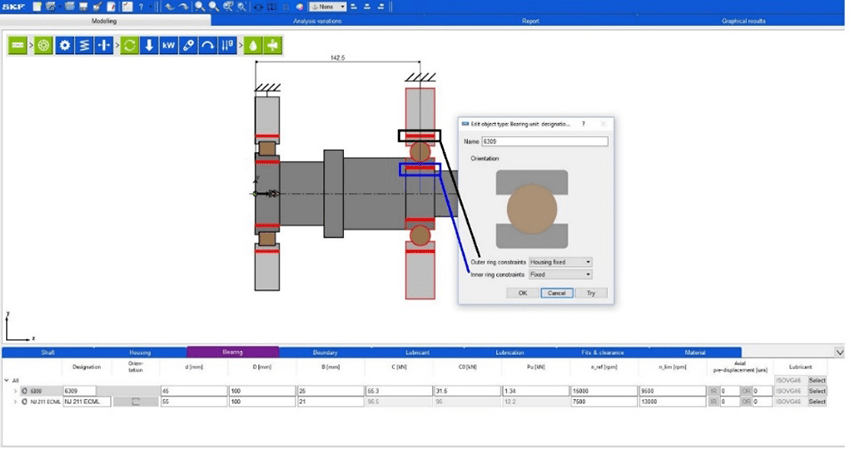Click the undo arrow in top toolbar
Viewport: 850px width, 449px height.
[x=169, y=6]
